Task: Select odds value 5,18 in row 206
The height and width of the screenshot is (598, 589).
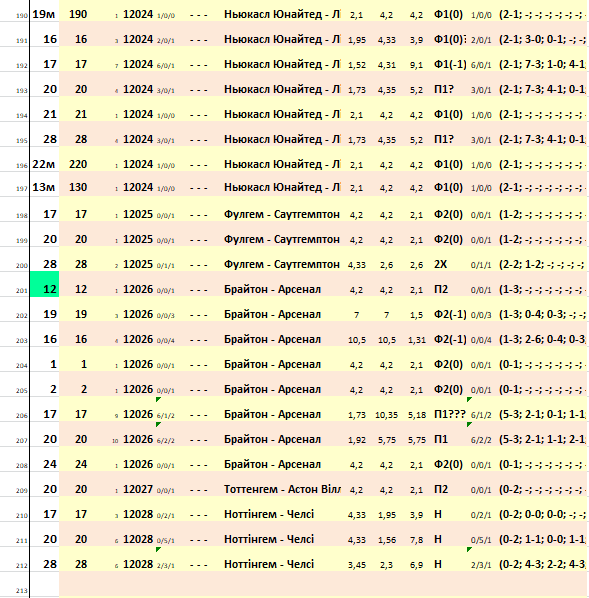Action: pyautogui.click(x=416, y=415)
